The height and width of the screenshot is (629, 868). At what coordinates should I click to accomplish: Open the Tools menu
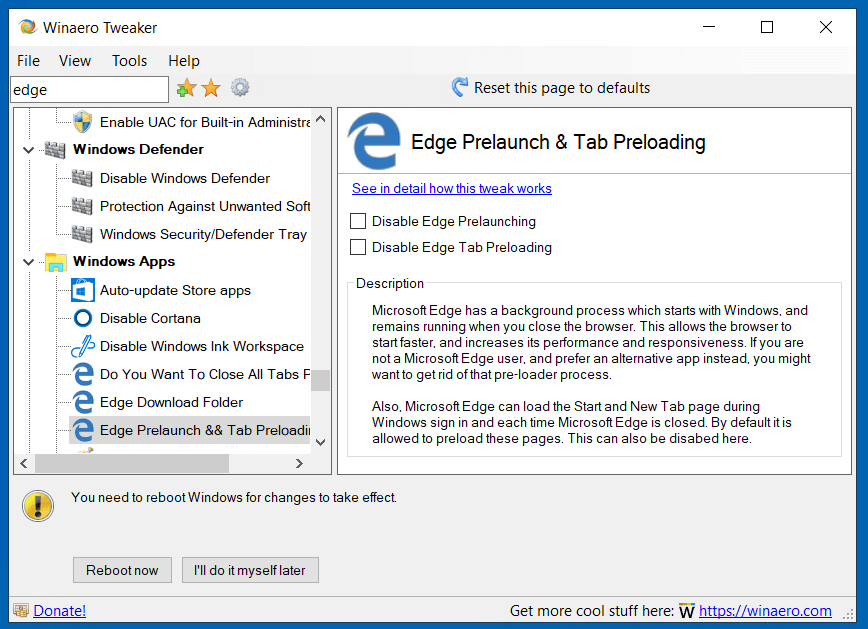tap(129, 61)
